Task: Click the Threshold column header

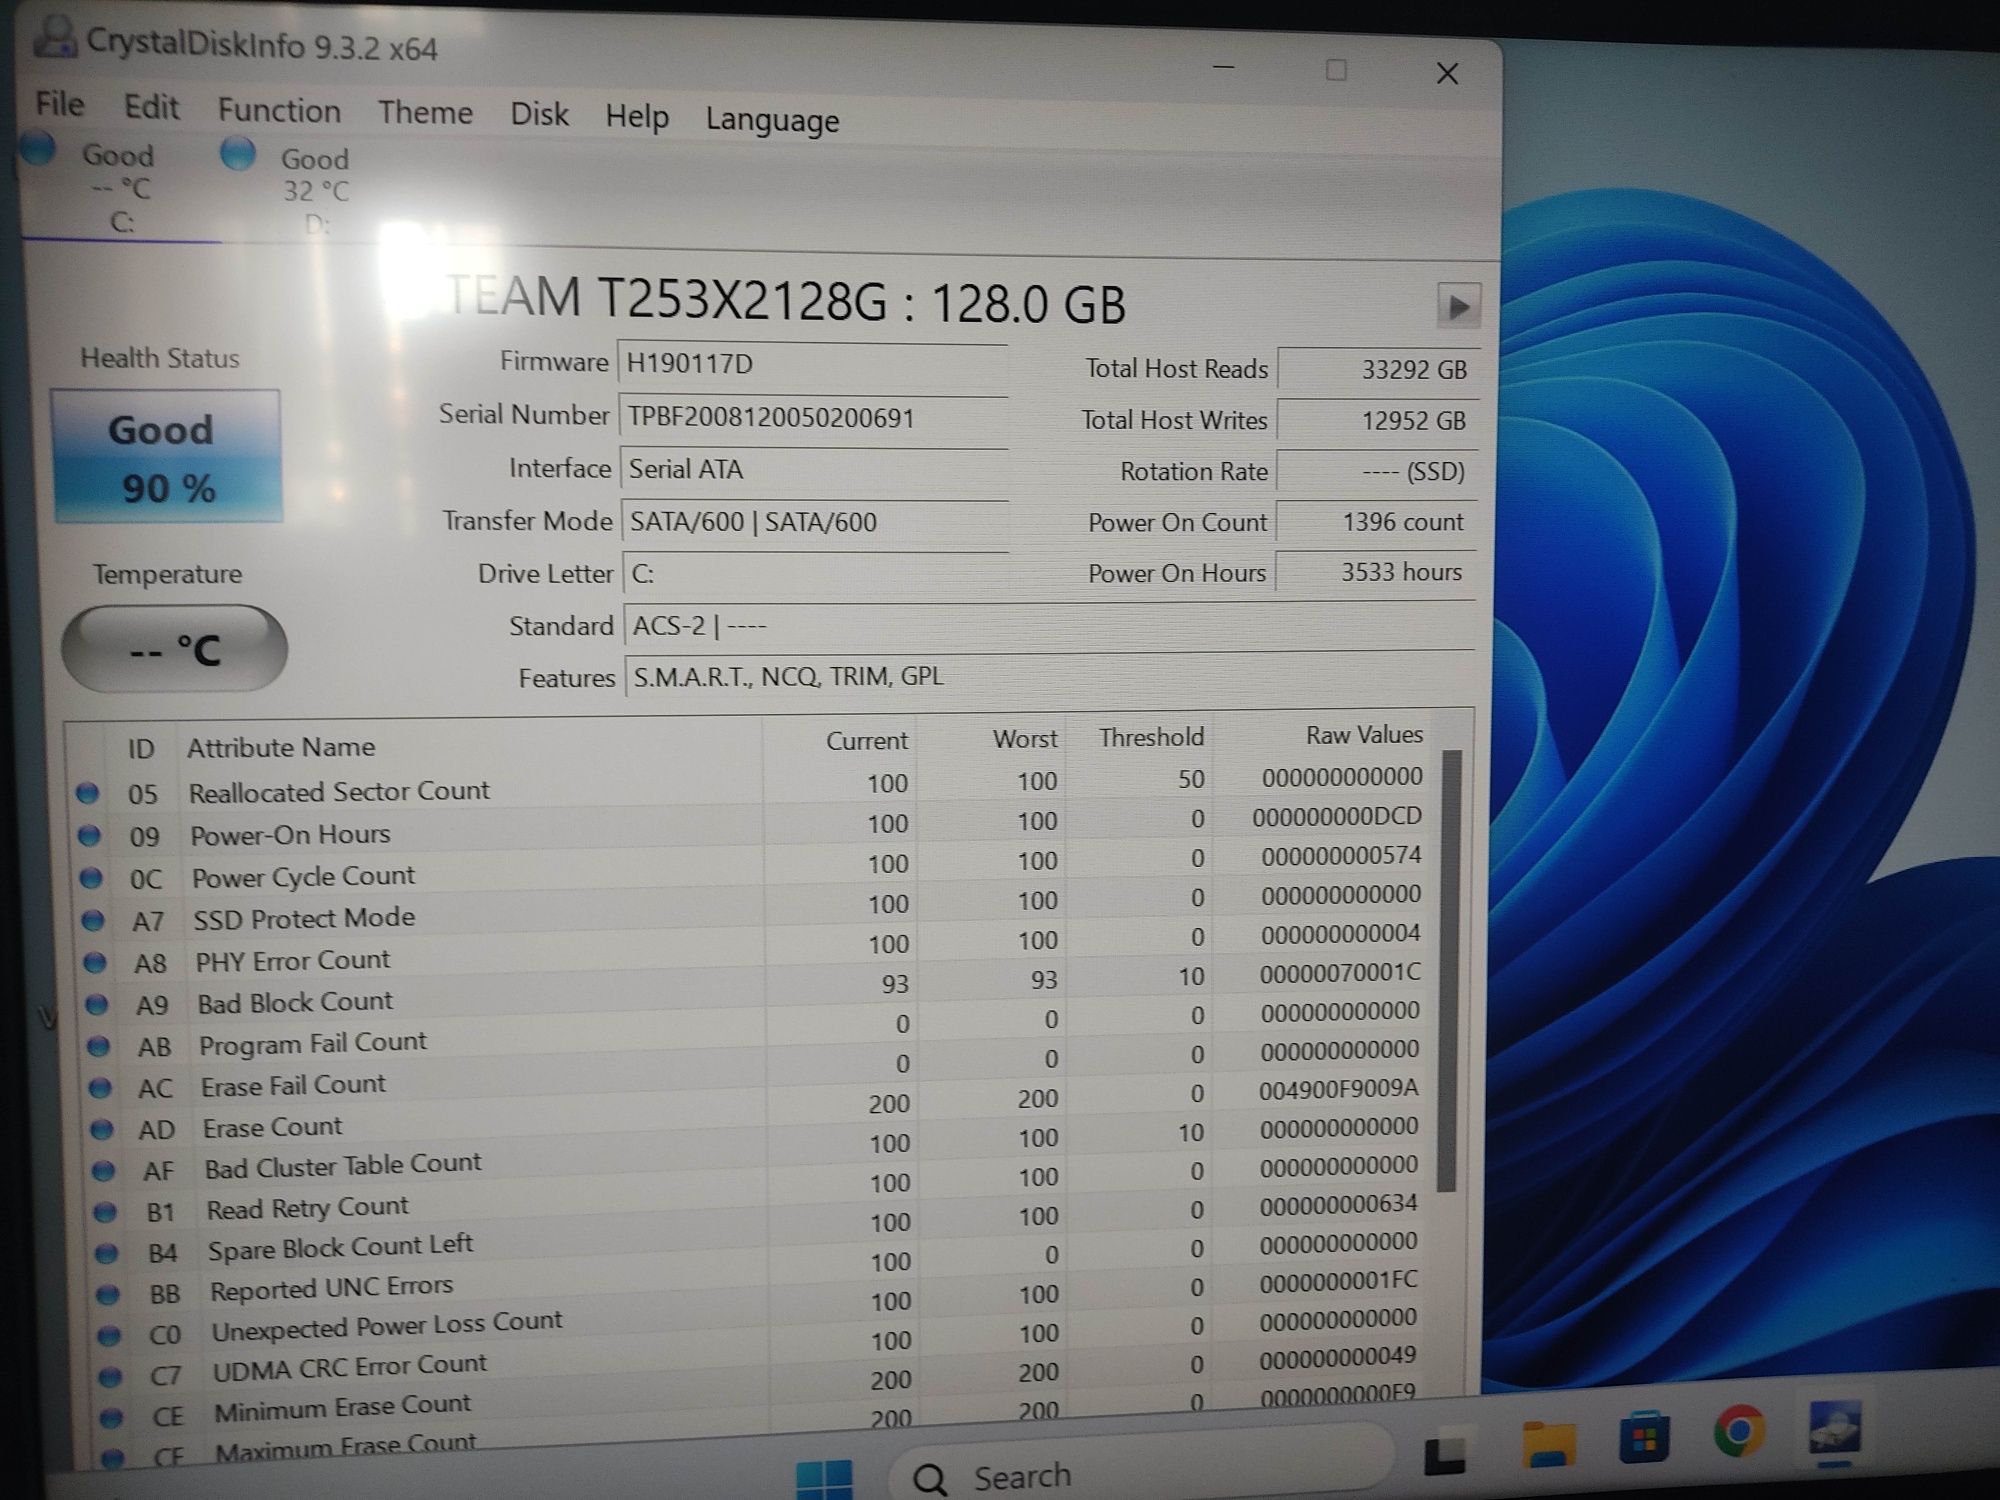Action: [x=1151, y=737]
